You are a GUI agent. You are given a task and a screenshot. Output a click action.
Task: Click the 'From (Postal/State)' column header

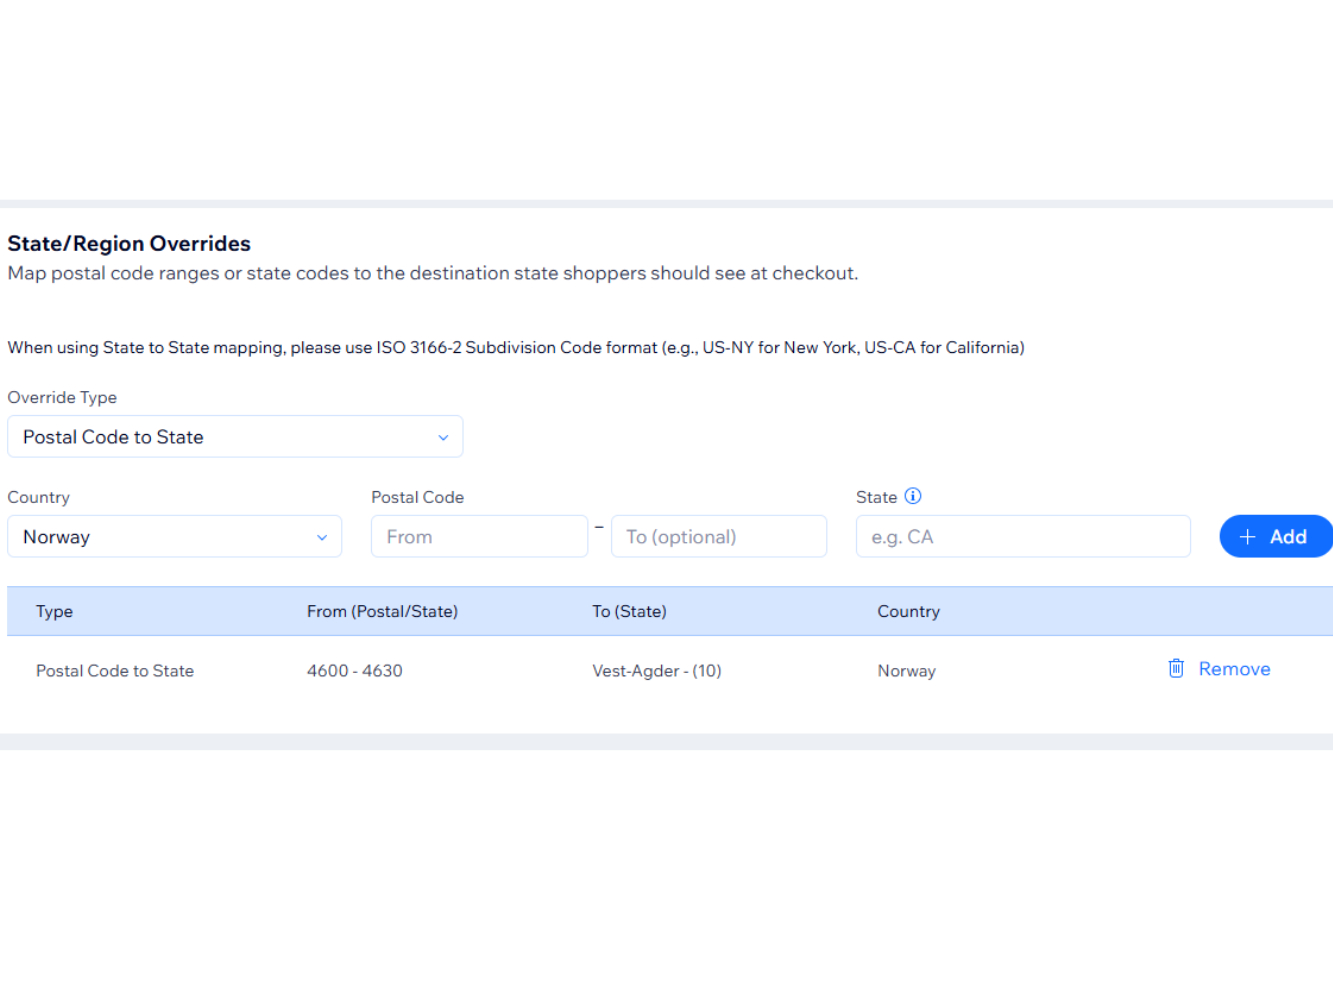tap(382, 611)
